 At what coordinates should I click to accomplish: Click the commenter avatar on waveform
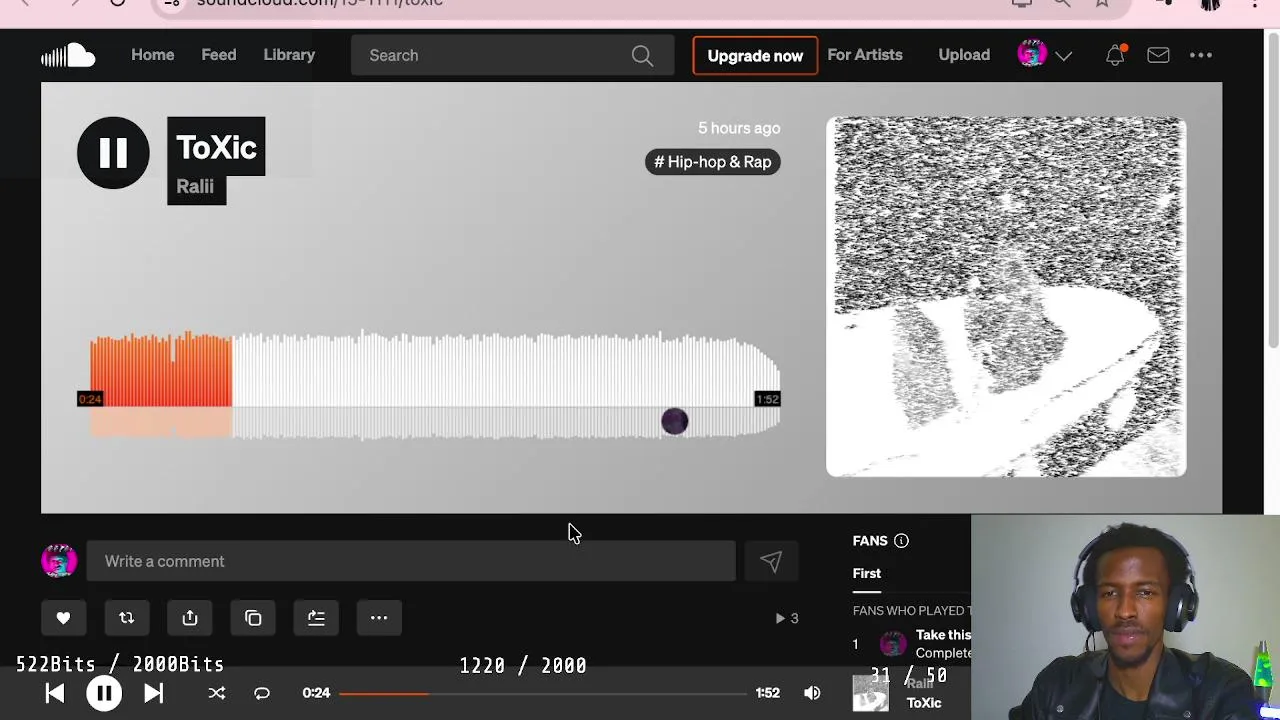click(675, 422)
